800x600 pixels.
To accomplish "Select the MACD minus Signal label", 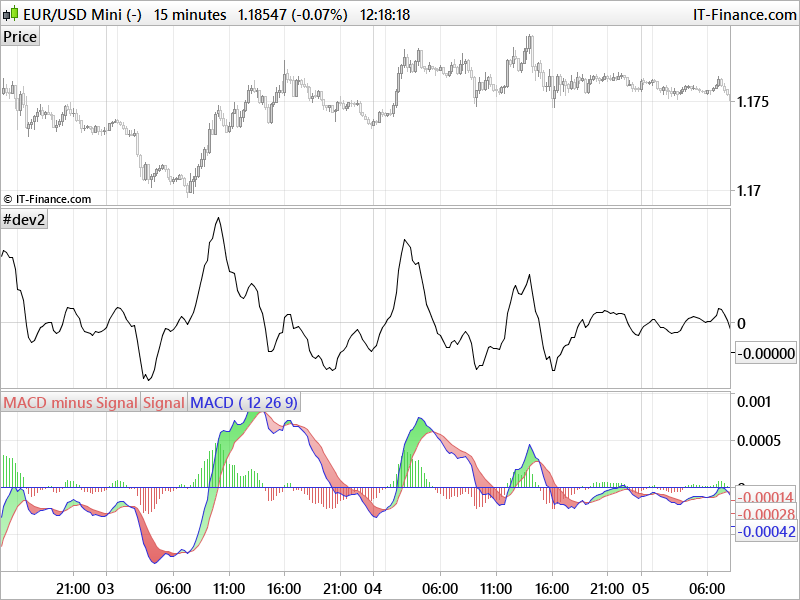I will point(70,403).
